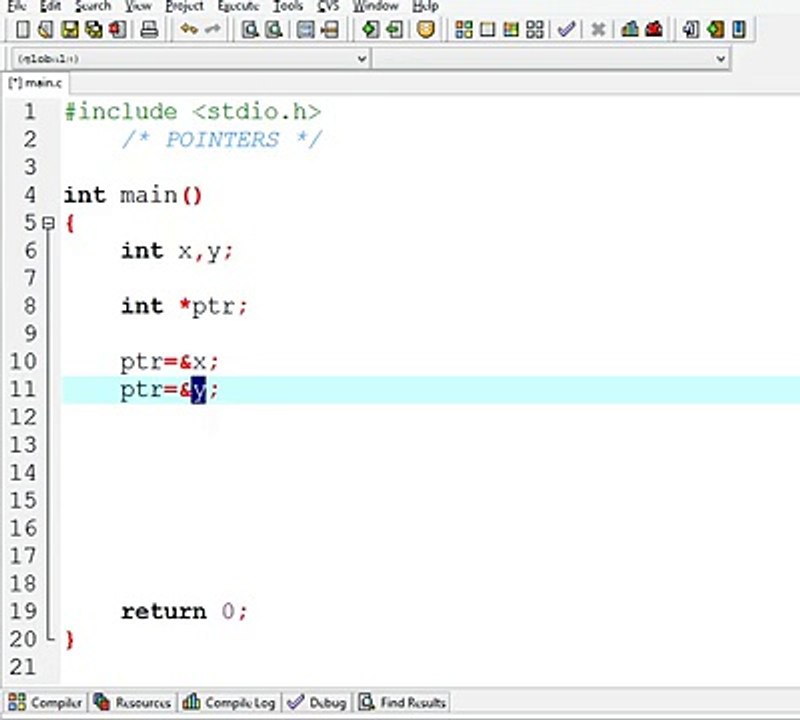The width and height of the screenshot is (800, 720).
Task: Click the Print icon
Action: (x=149, y=29)
